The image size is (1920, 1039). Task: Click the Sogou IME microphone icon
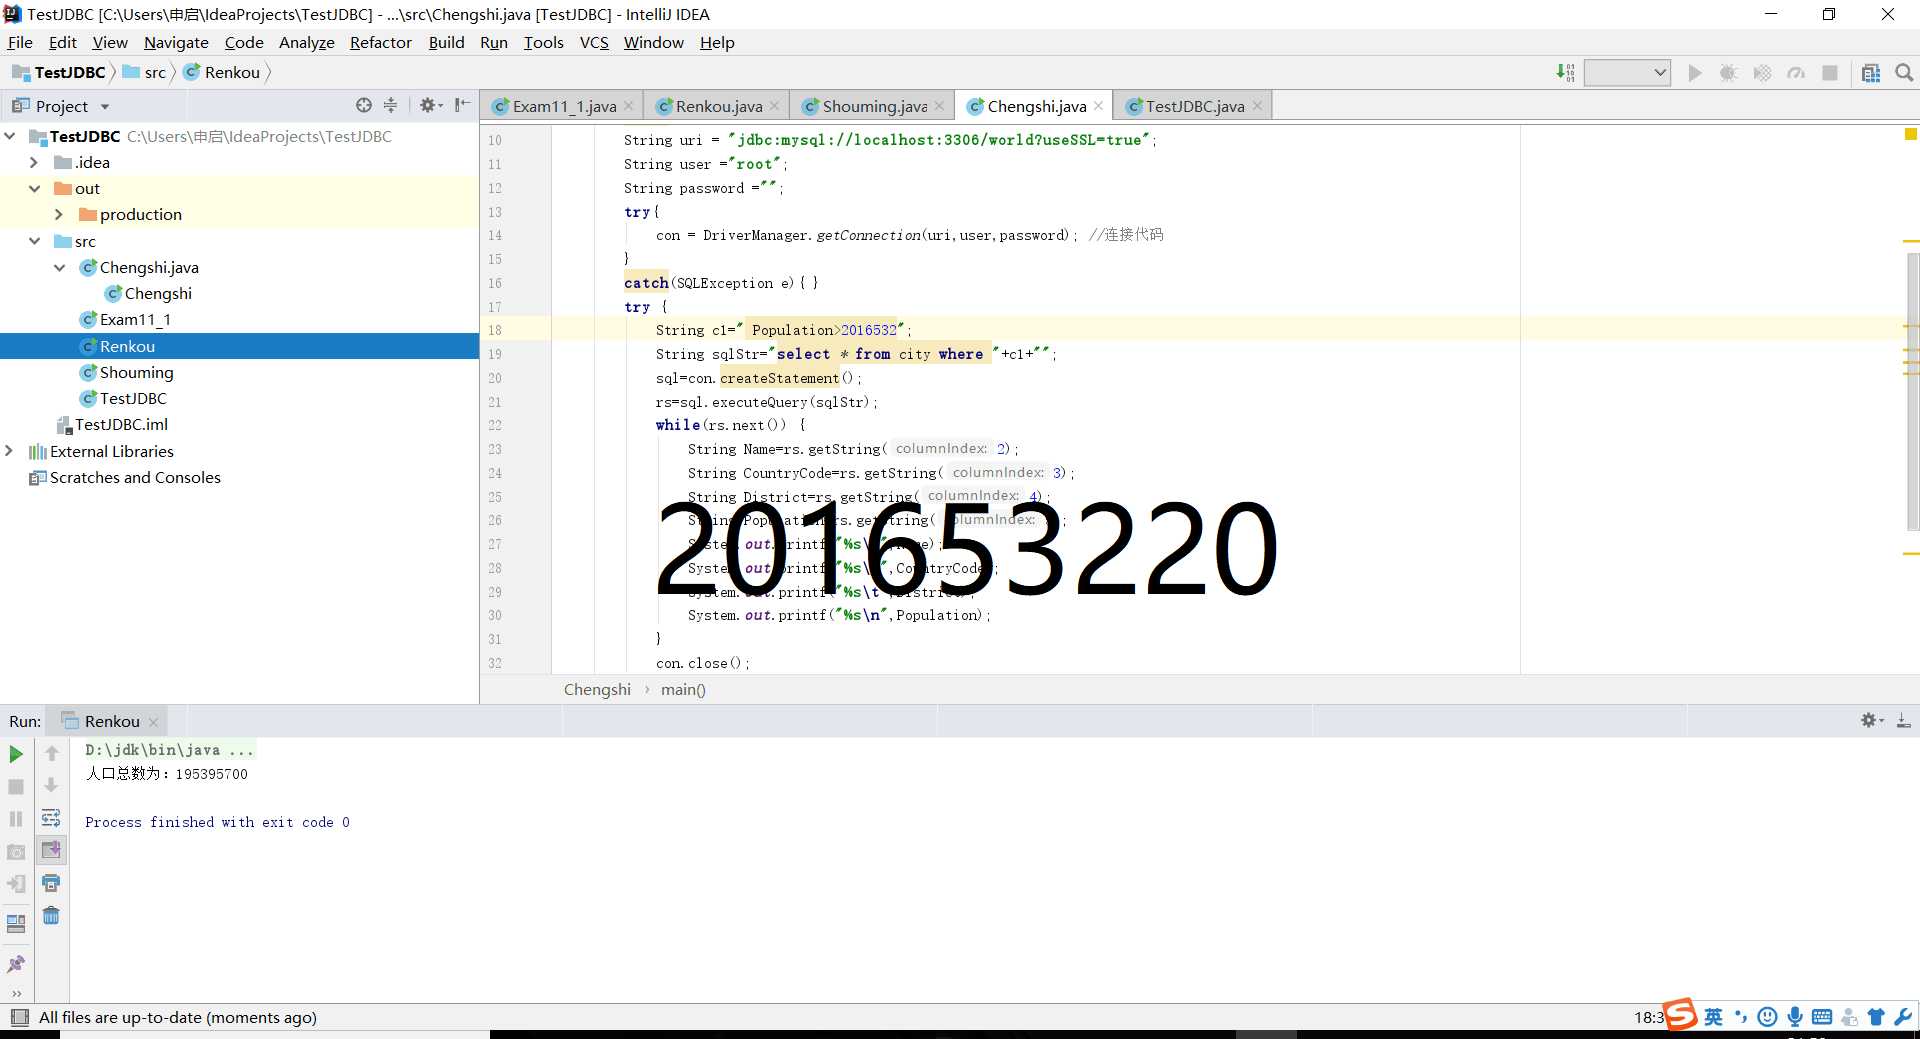point(1795,1017)
